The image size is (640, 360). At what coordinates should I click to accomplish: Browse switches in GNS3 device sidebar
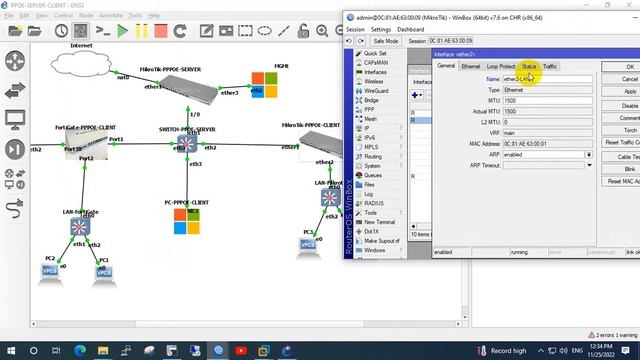tap(15, 90)
